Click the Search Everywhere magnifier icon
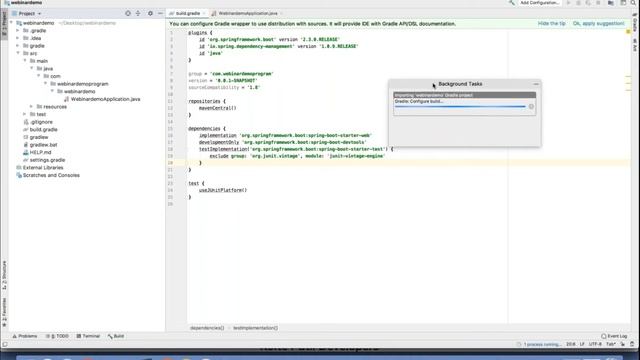Image resolution: width=640 pixels, height=360 pixels. pos(633,3)
